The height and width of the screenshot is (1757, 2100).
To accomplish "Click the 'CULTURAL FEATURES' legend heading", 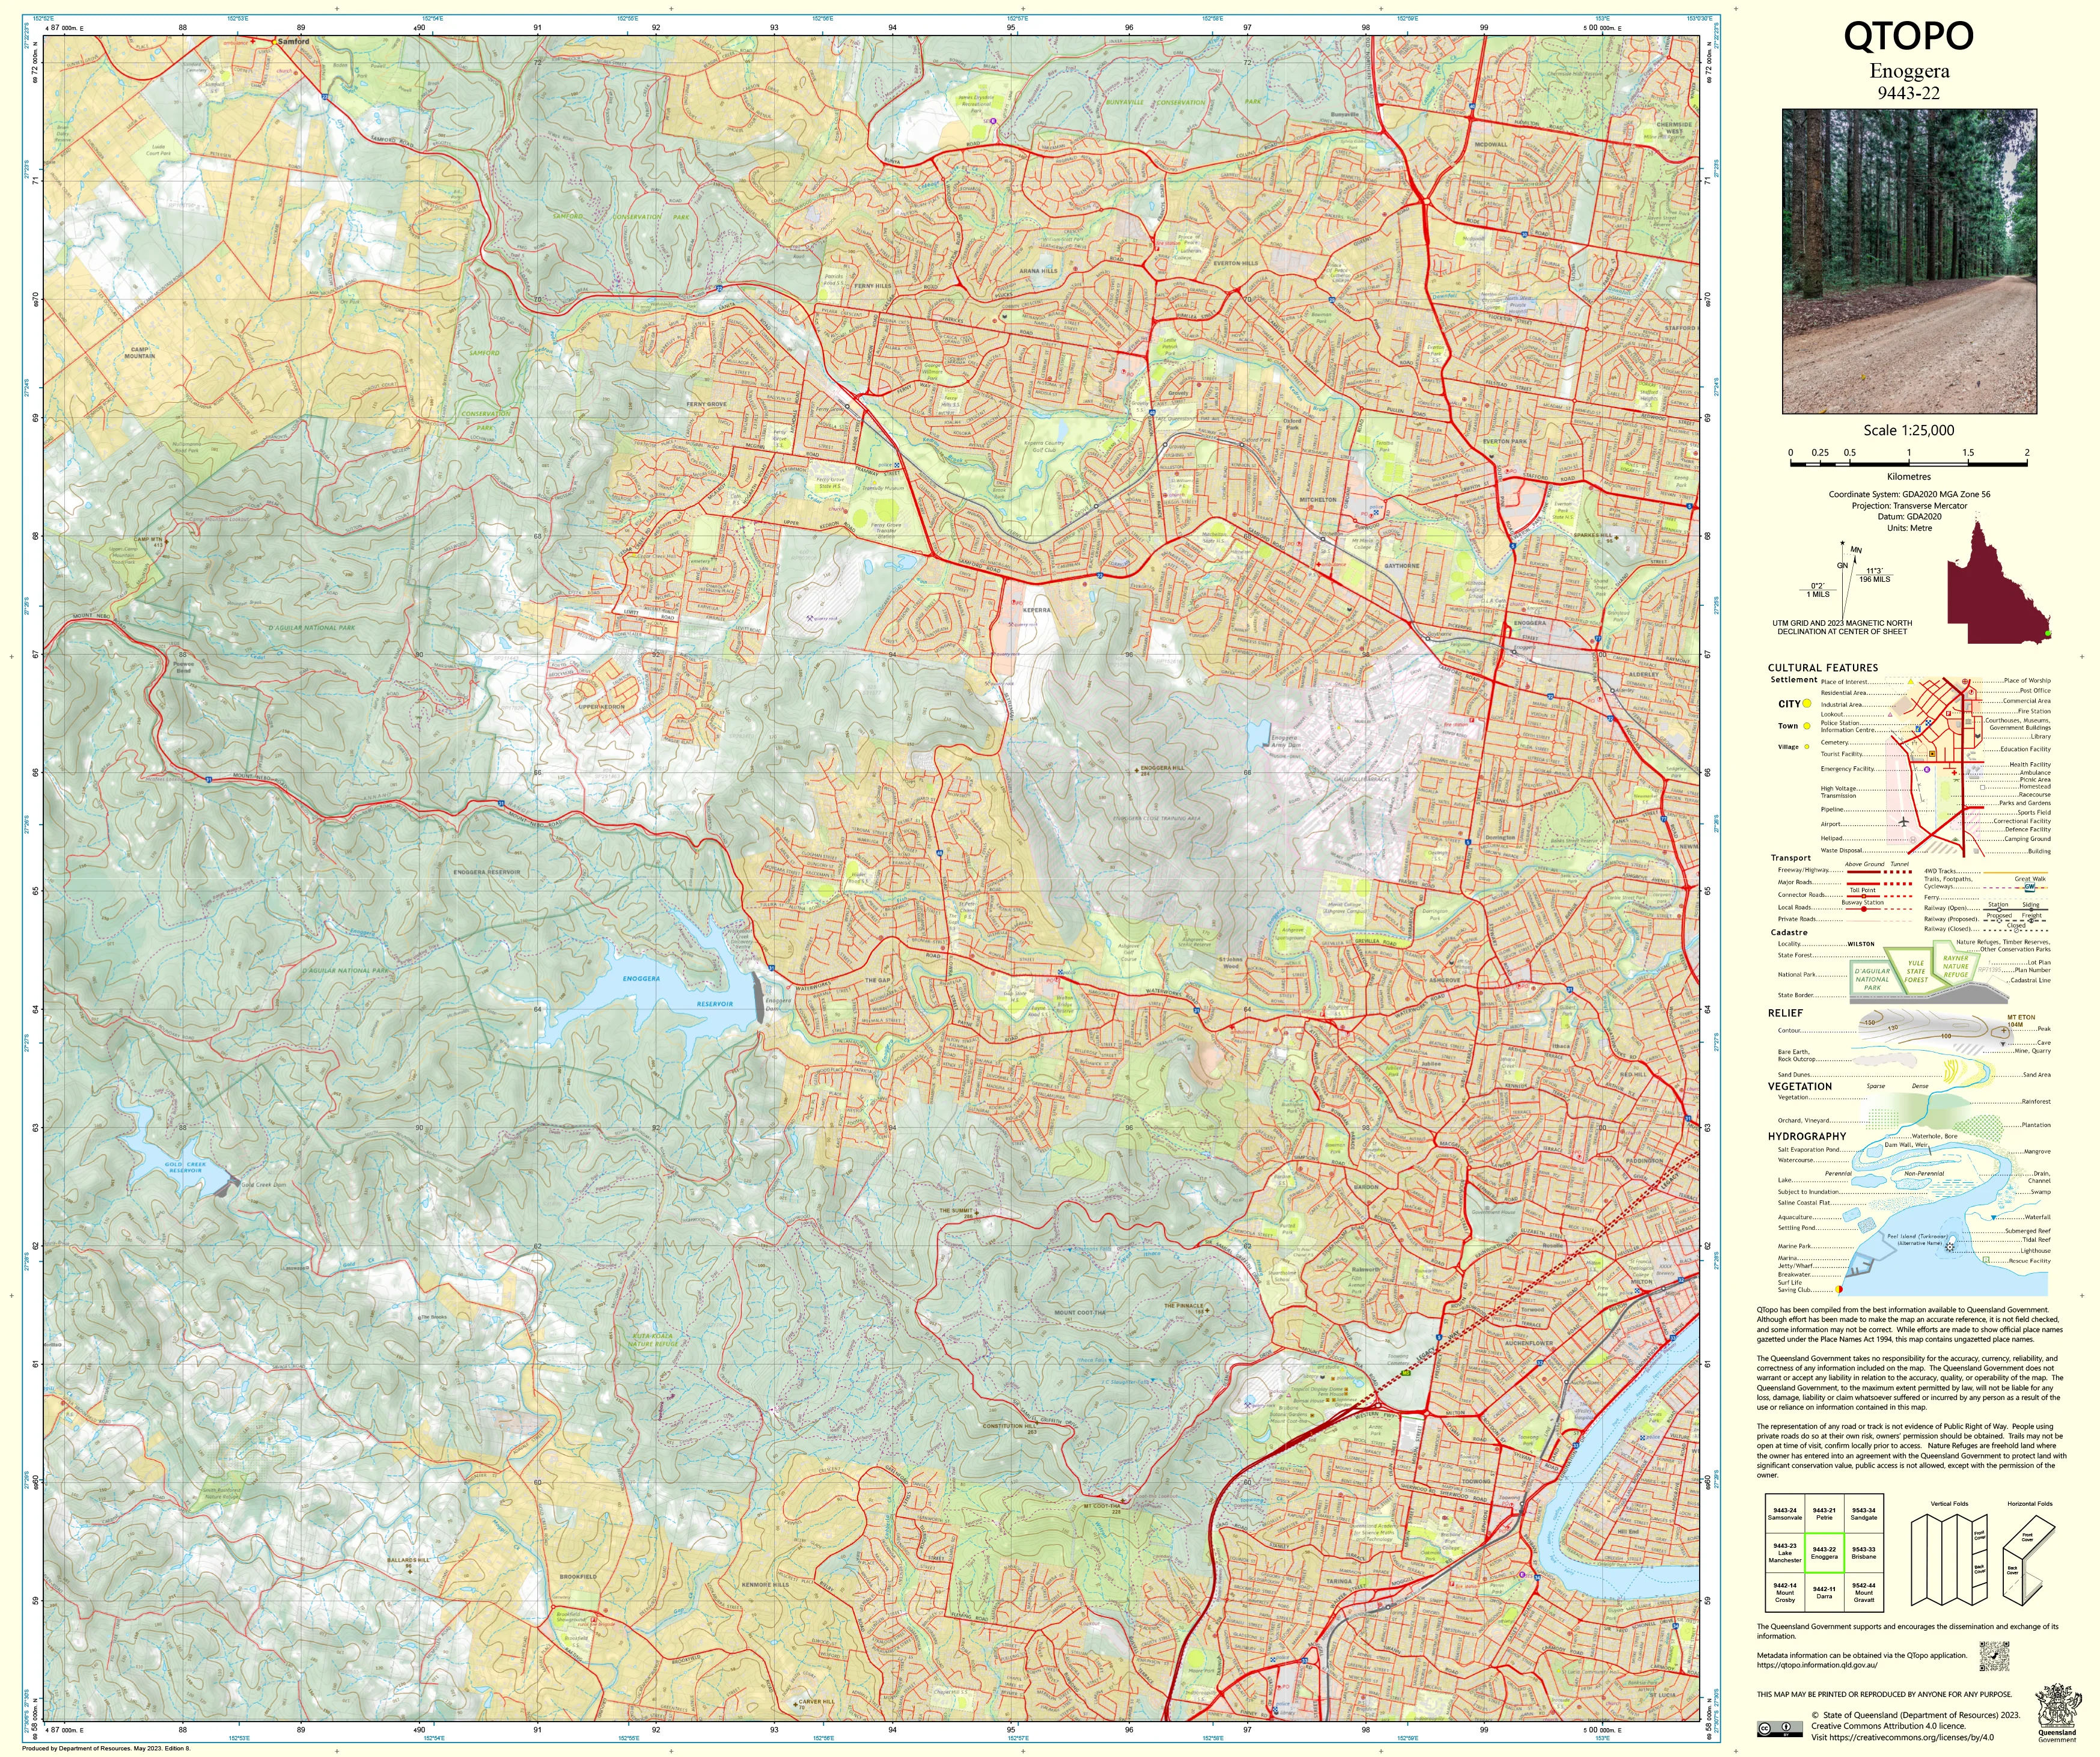I will [x=1823, y=668].
